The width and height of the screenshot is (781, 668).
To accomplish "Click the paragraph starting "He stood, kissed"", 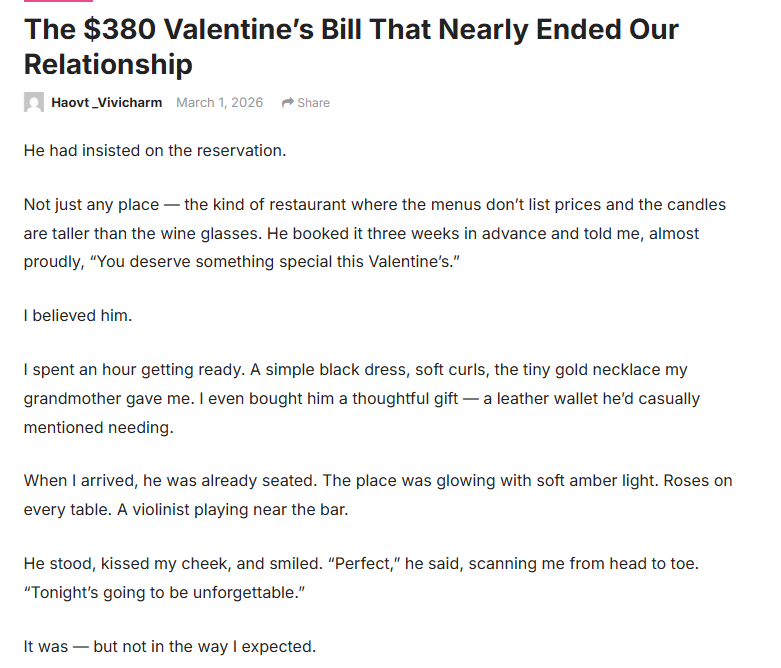I will tap(361, 577).
